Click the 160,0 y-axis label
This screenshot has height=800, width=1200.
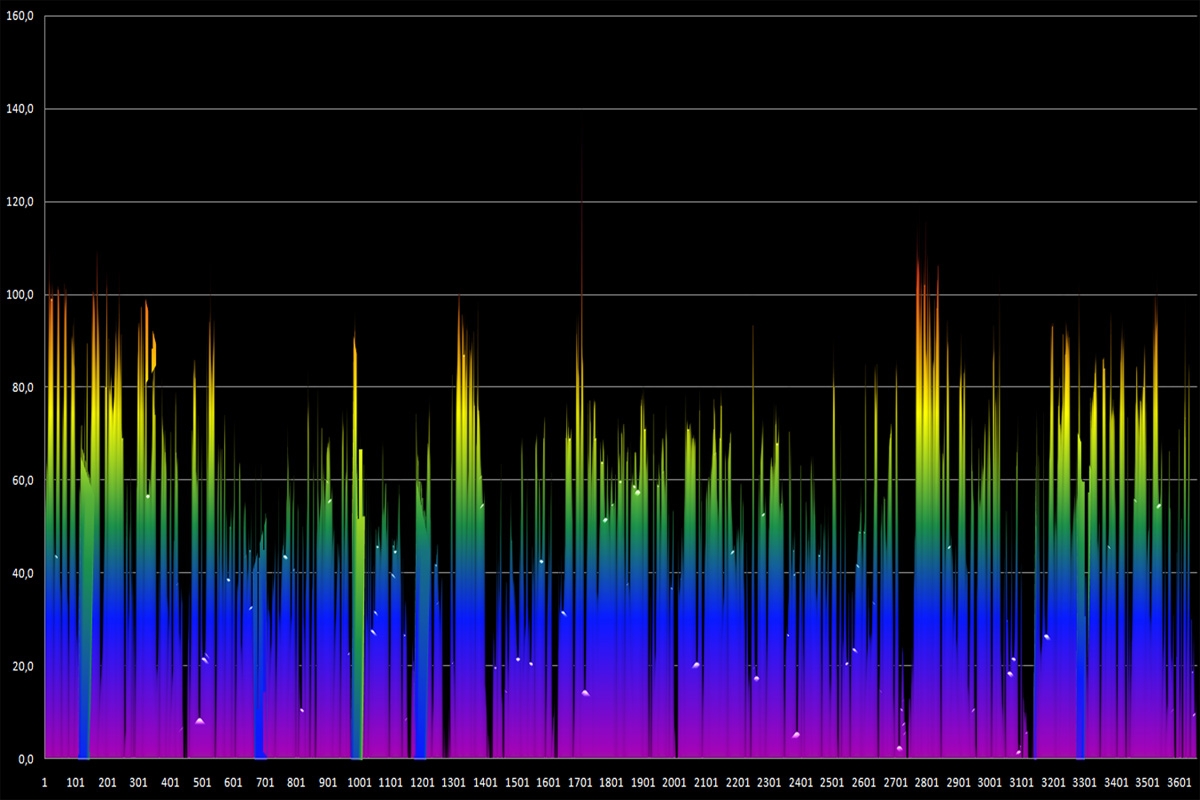pyautogui.click(x=22, y=16)
